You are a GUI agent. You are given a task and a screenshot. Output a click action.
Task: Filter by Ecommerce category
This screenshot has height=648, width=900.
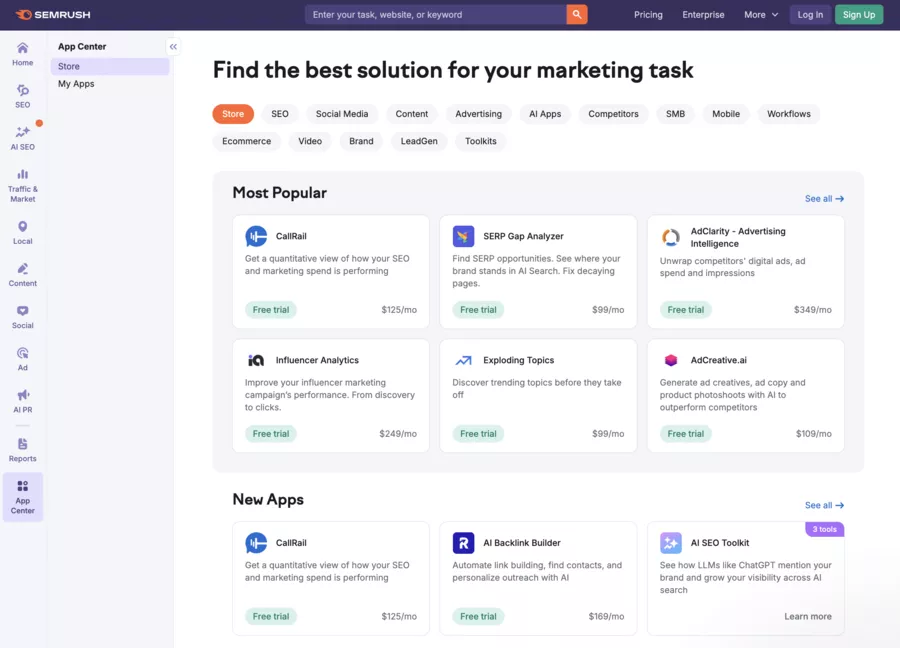point(246,141)
